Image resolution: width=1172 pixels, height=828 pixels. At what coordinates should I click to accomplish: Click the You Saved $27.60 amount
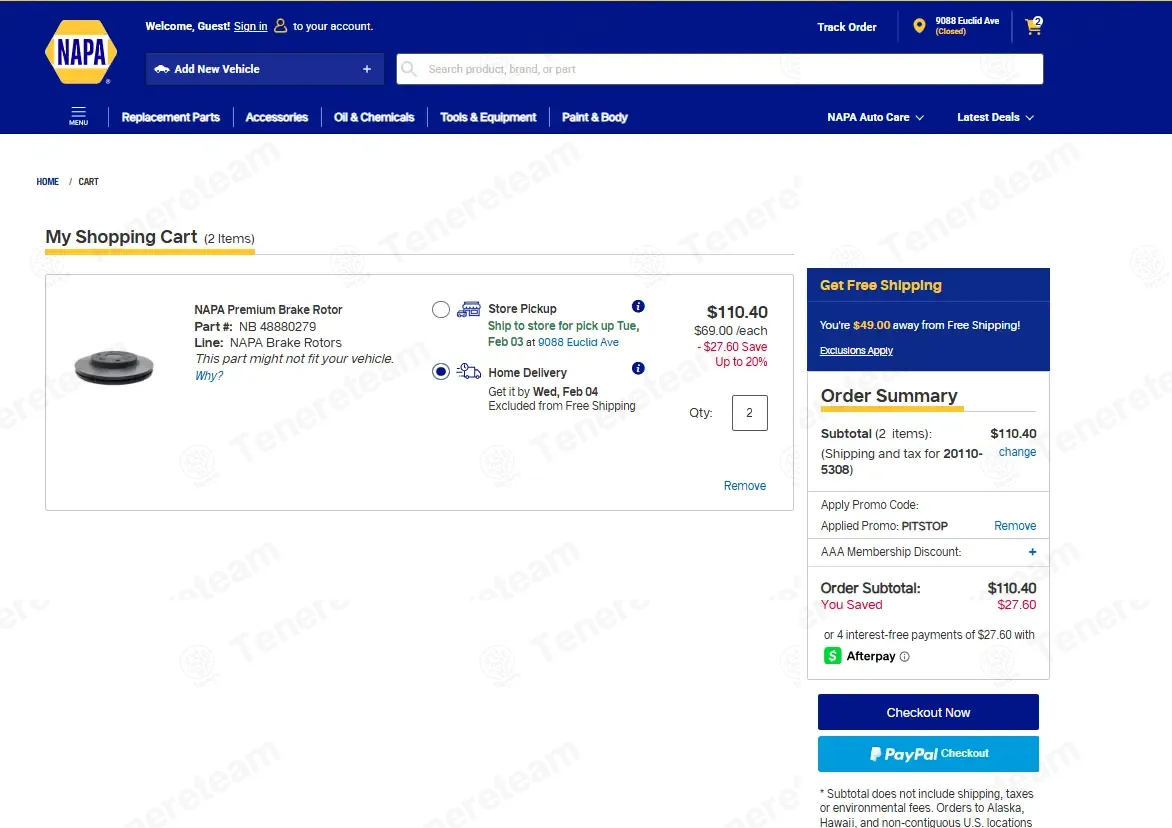coord(1017,605)
